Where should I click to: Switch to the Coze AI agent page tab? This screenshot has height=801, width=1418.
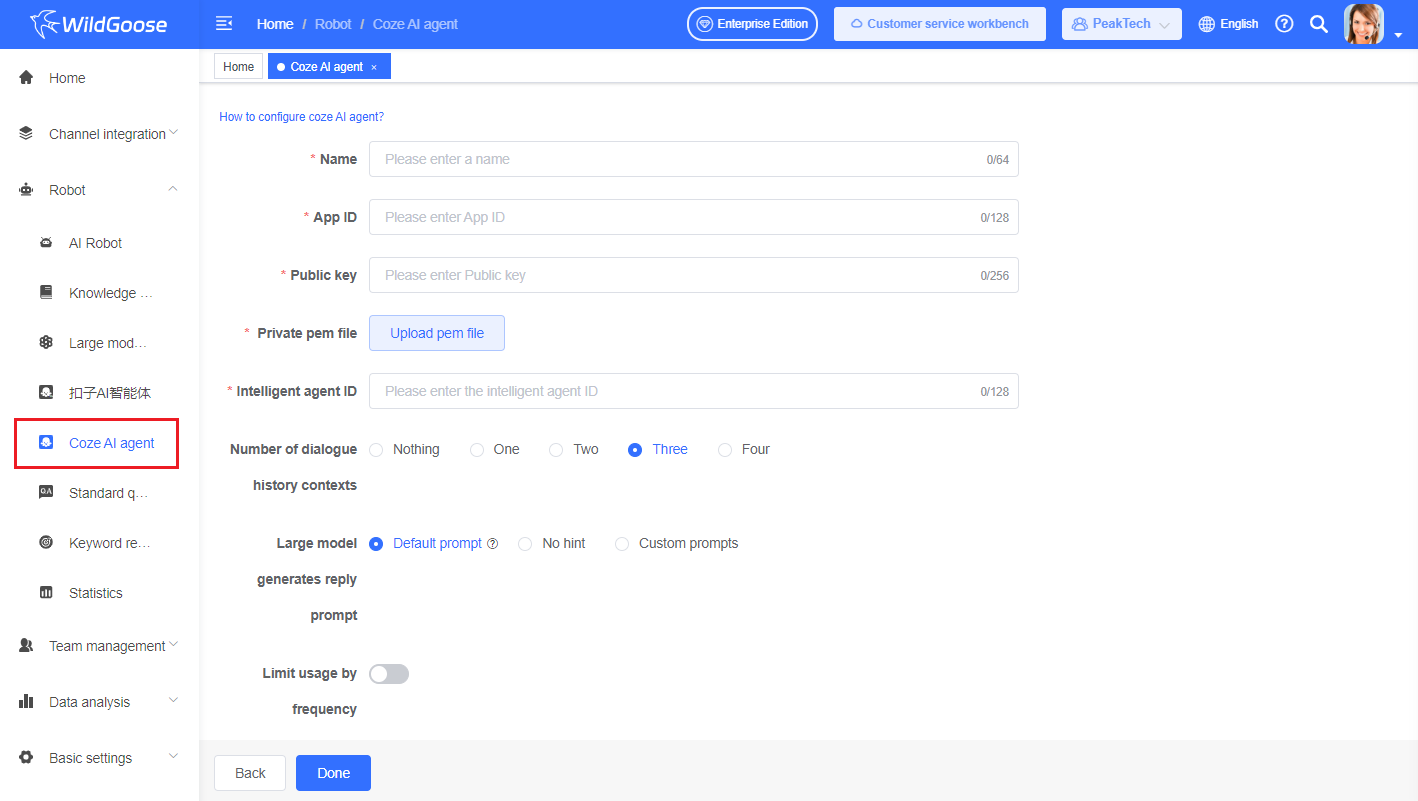click(x=329, y=67)
